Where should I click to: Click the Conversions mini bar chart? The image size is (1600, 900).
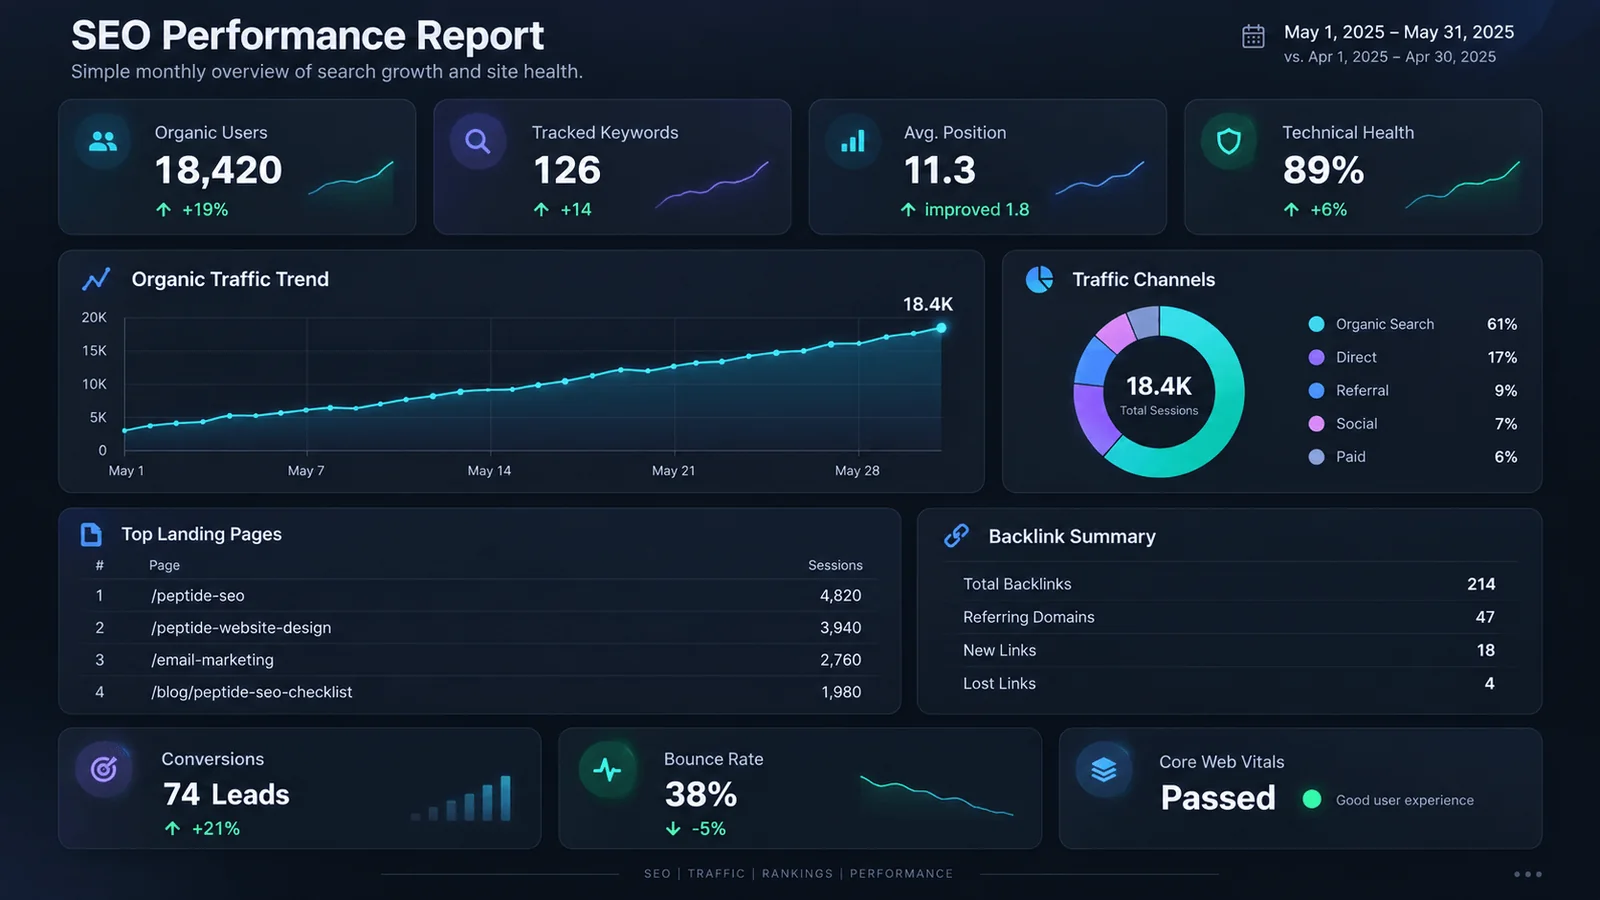point(462,798)
